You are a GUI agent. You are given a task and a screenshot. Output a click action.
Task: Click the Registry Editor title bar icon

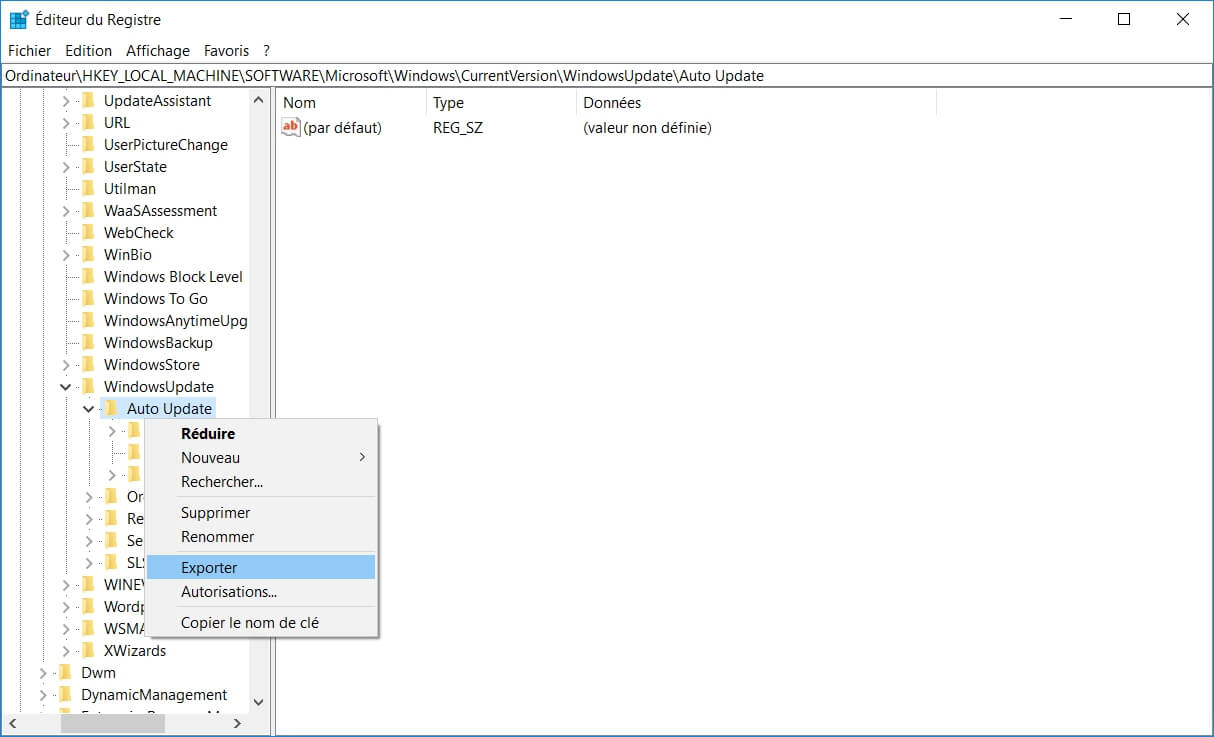(18, 19)
